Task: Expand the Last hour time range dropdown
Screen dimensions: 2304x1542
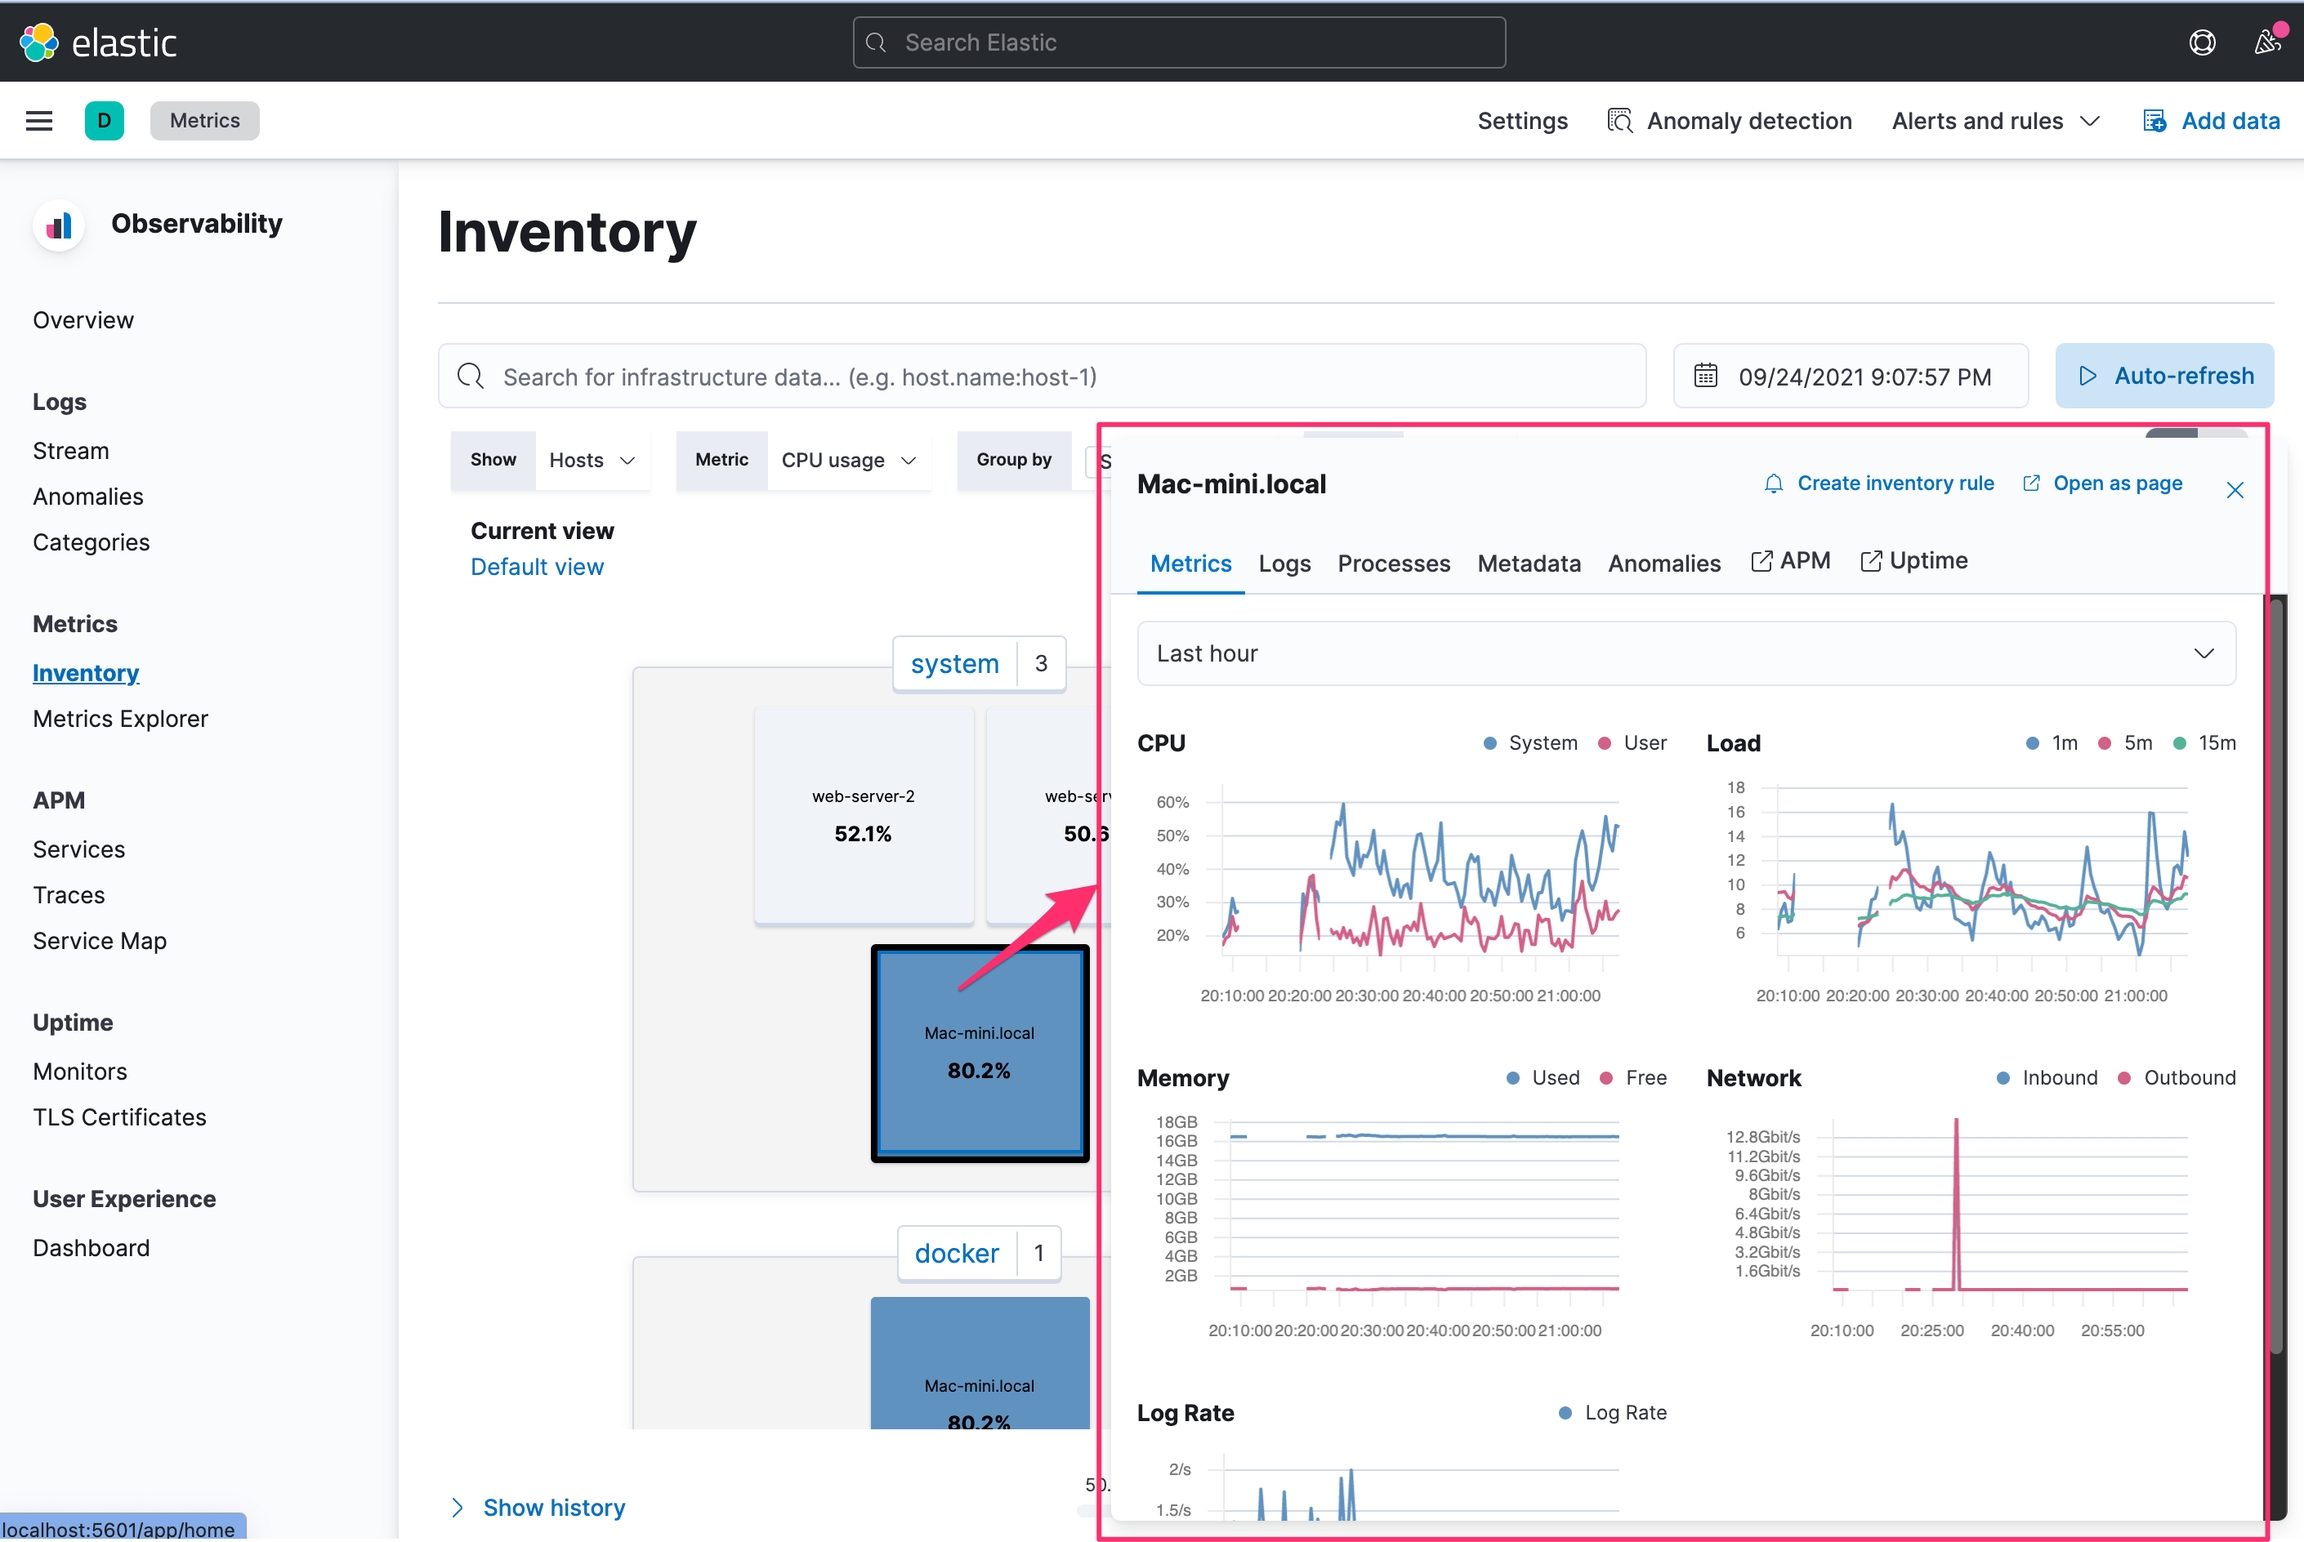Action: point(1686,653)
